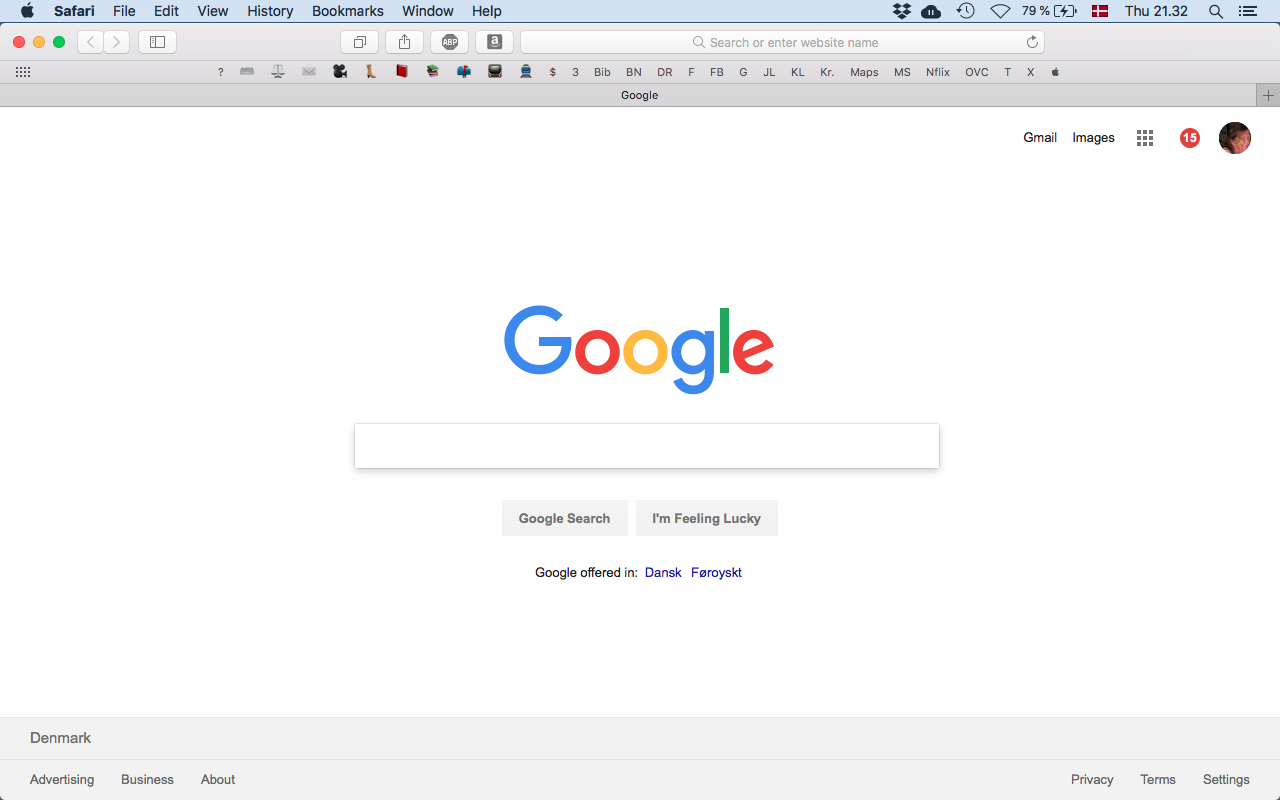
Task: Open the mailbox bookmark
Action: pos(464,72)
